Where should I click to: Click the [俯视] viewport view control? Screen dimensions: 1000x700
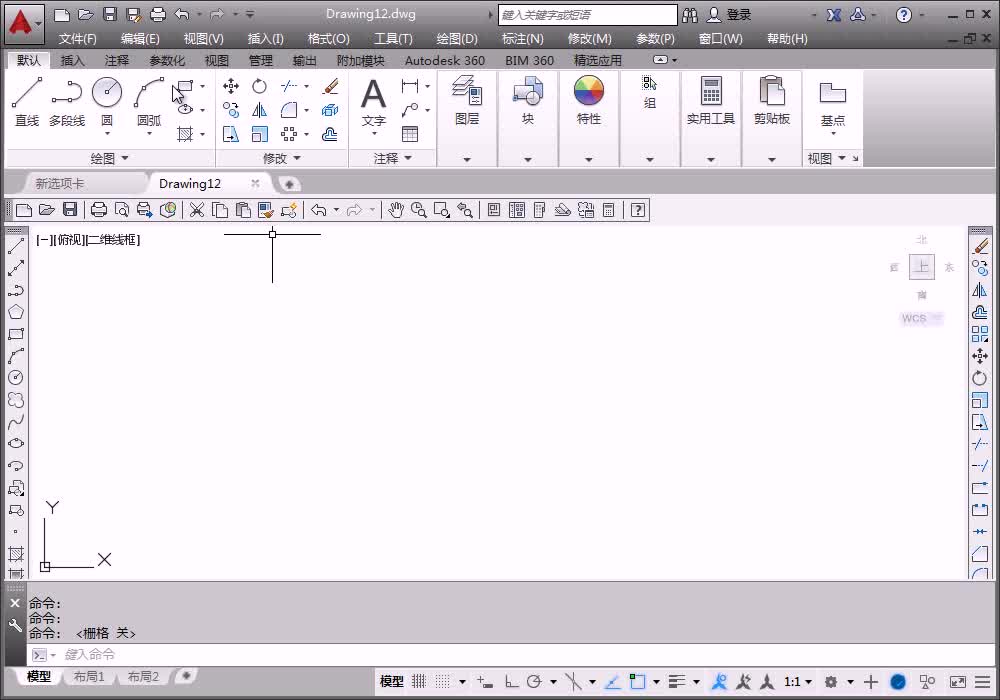point(70,240)
